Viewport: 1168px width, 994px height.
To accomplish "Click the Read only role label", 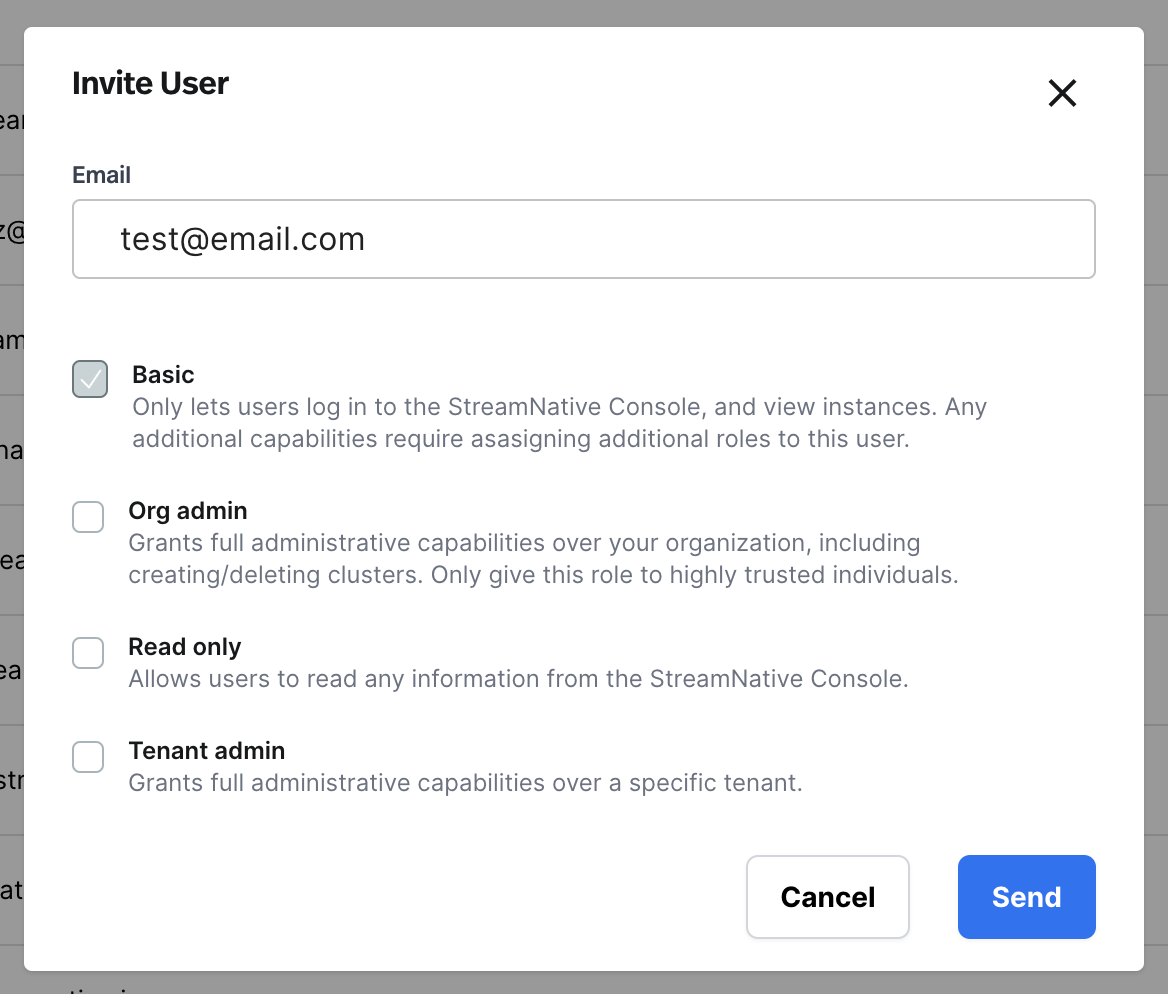I will click(x=185, y=647).
